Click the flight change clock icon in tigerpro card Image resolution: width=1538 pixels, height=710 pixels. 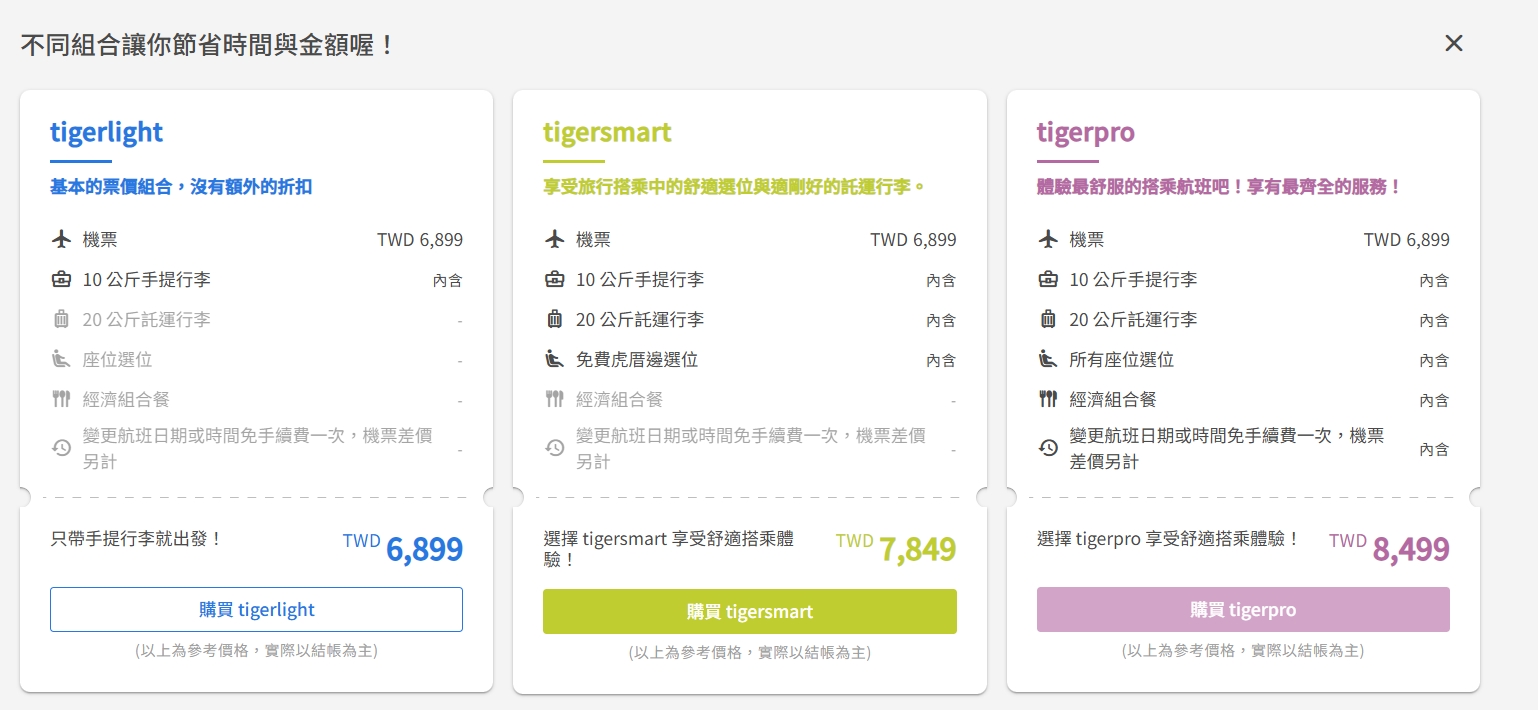[x=1048, y=448]
